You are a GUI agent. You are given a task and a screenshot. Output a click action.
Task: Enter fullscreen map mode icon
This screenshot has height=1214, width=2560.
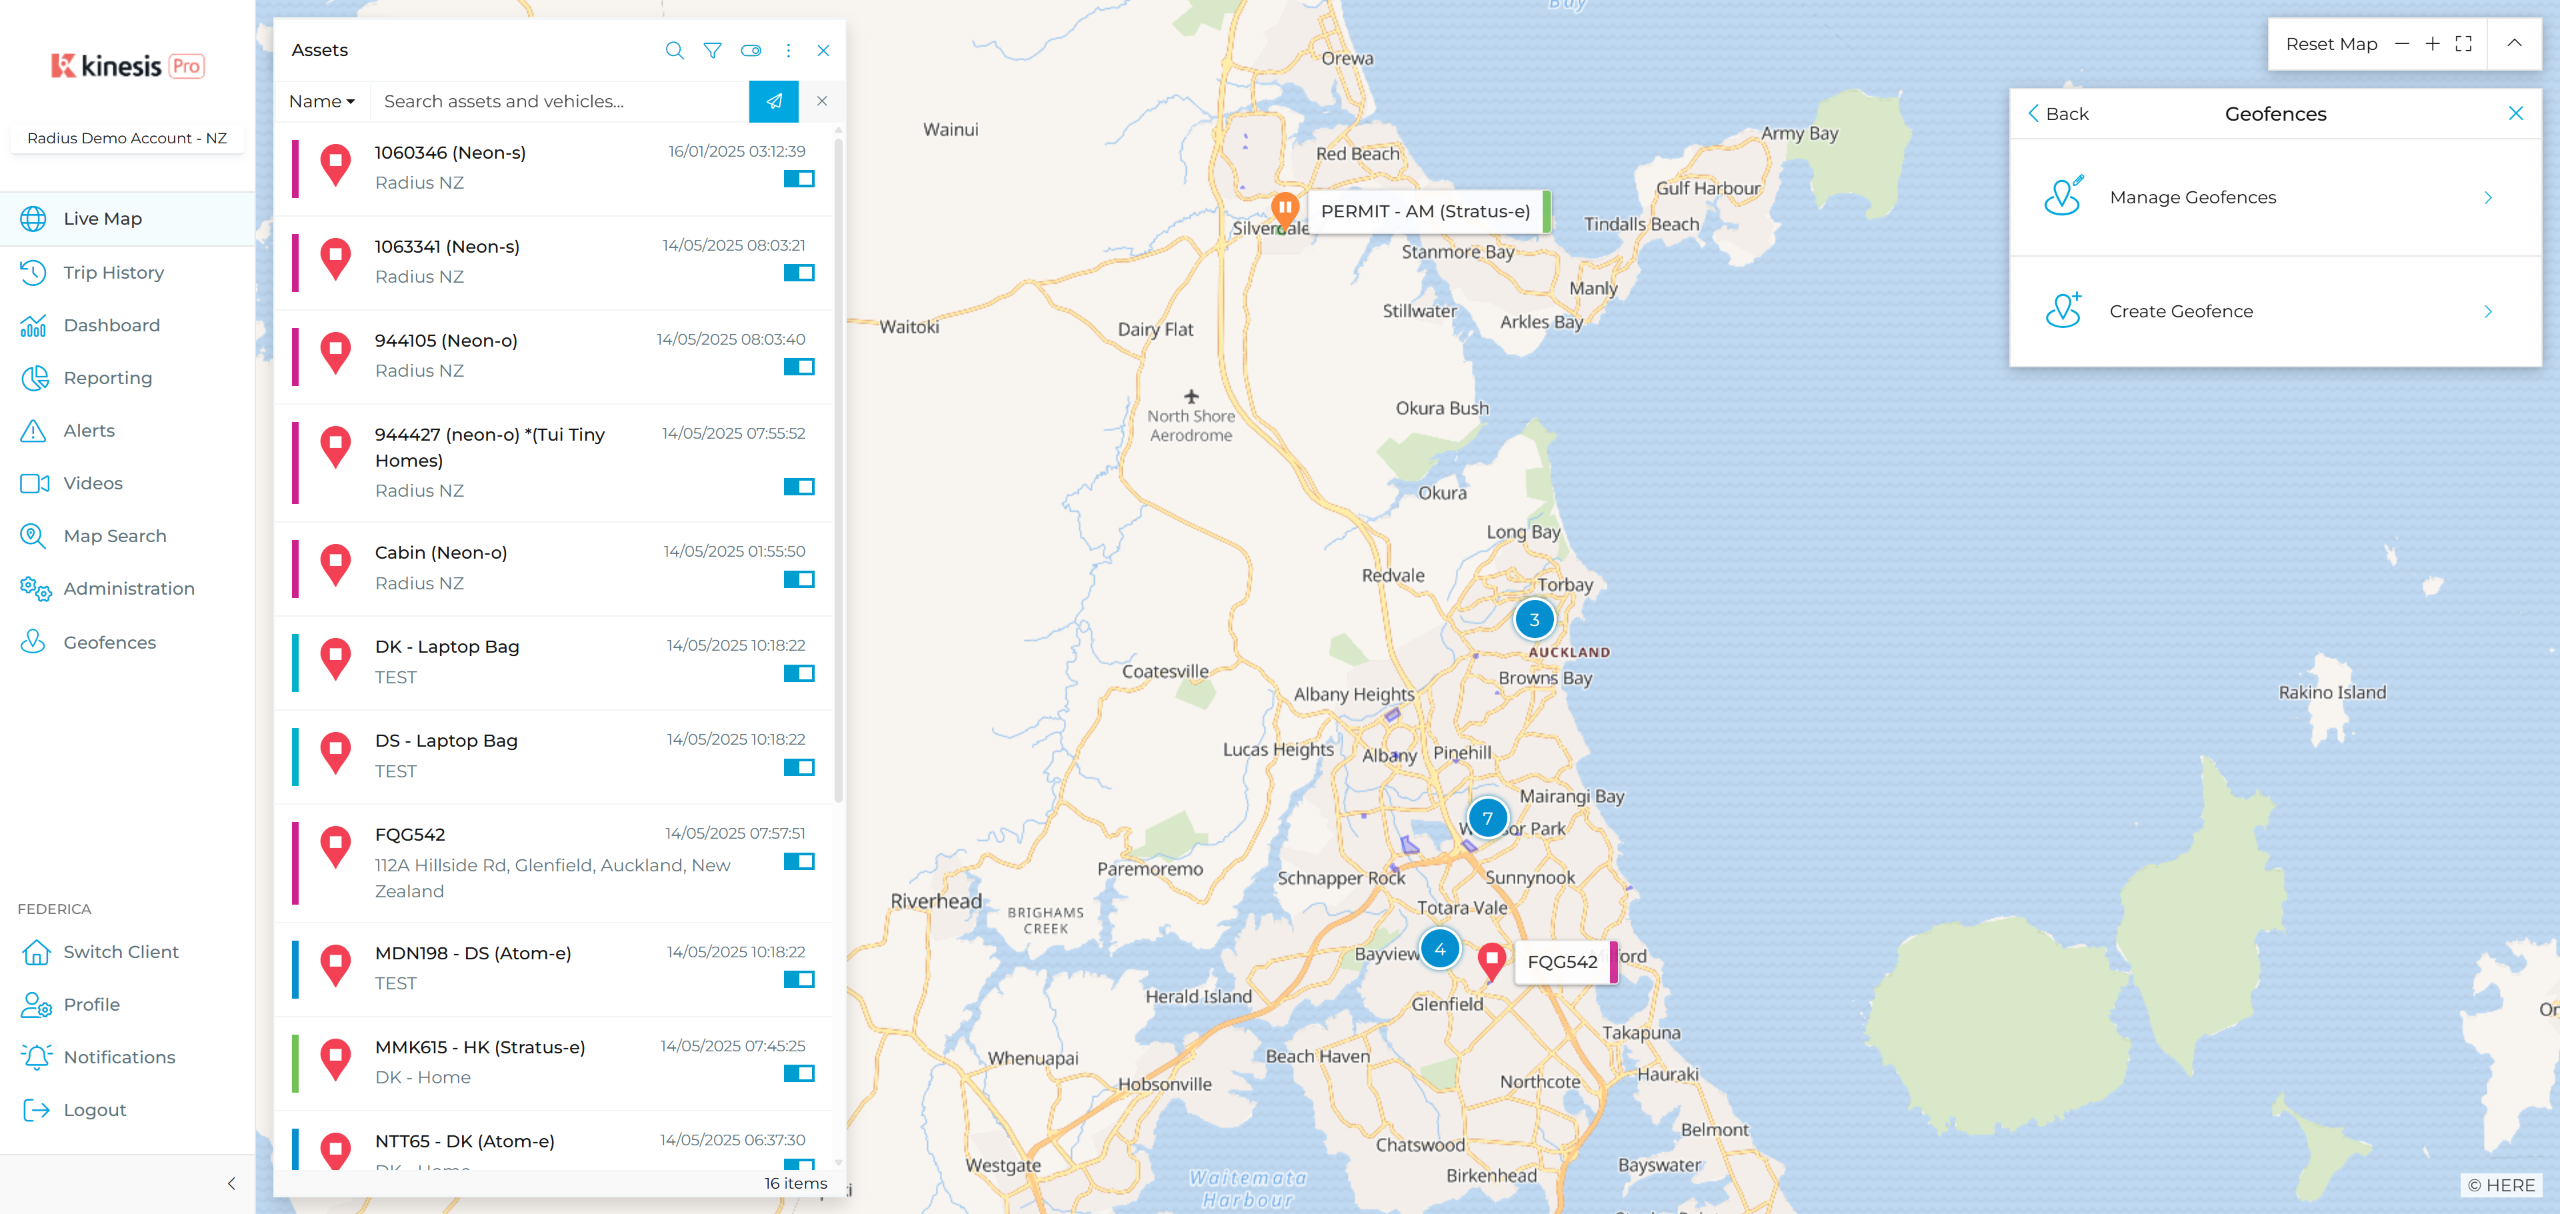(x=2464, y=44)
